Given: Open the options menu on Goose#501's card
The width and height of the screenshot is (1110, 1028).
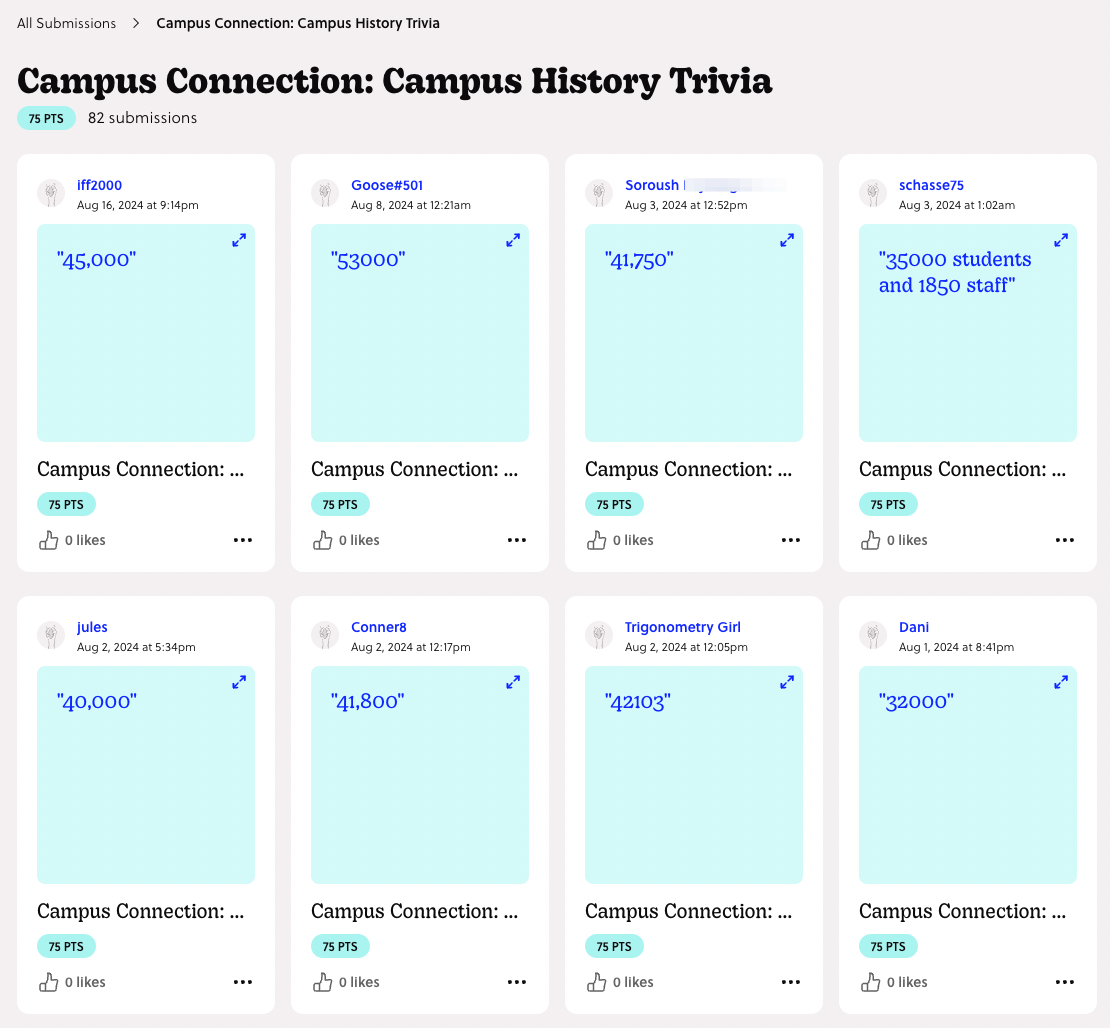Looking at the screenshot, I should (517, 540).
